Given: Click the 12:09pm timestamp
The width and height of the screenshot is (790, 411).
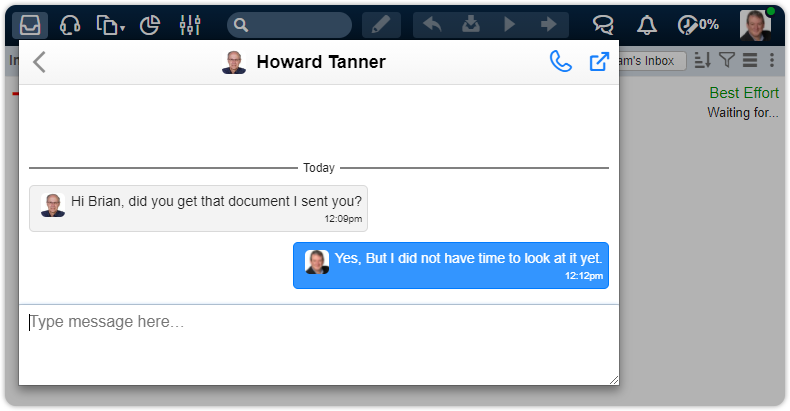Looking at the screenshot, I should (343, 219).
